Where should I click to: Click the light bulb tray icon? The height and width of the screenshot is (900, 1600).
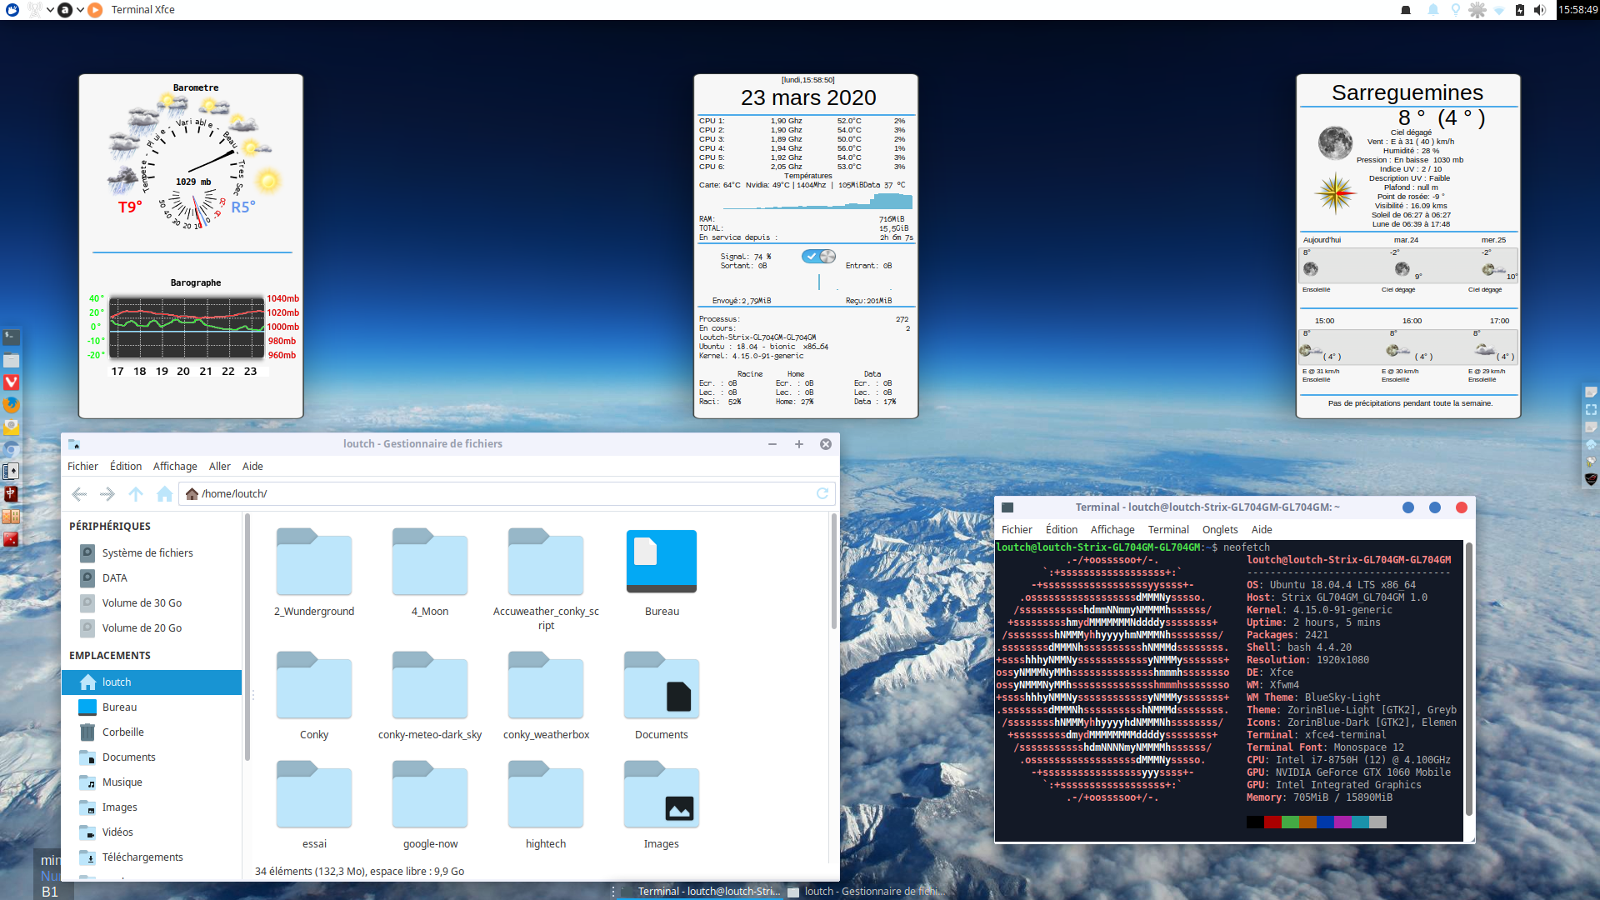pyautogui.click(x=1455, y=10)
